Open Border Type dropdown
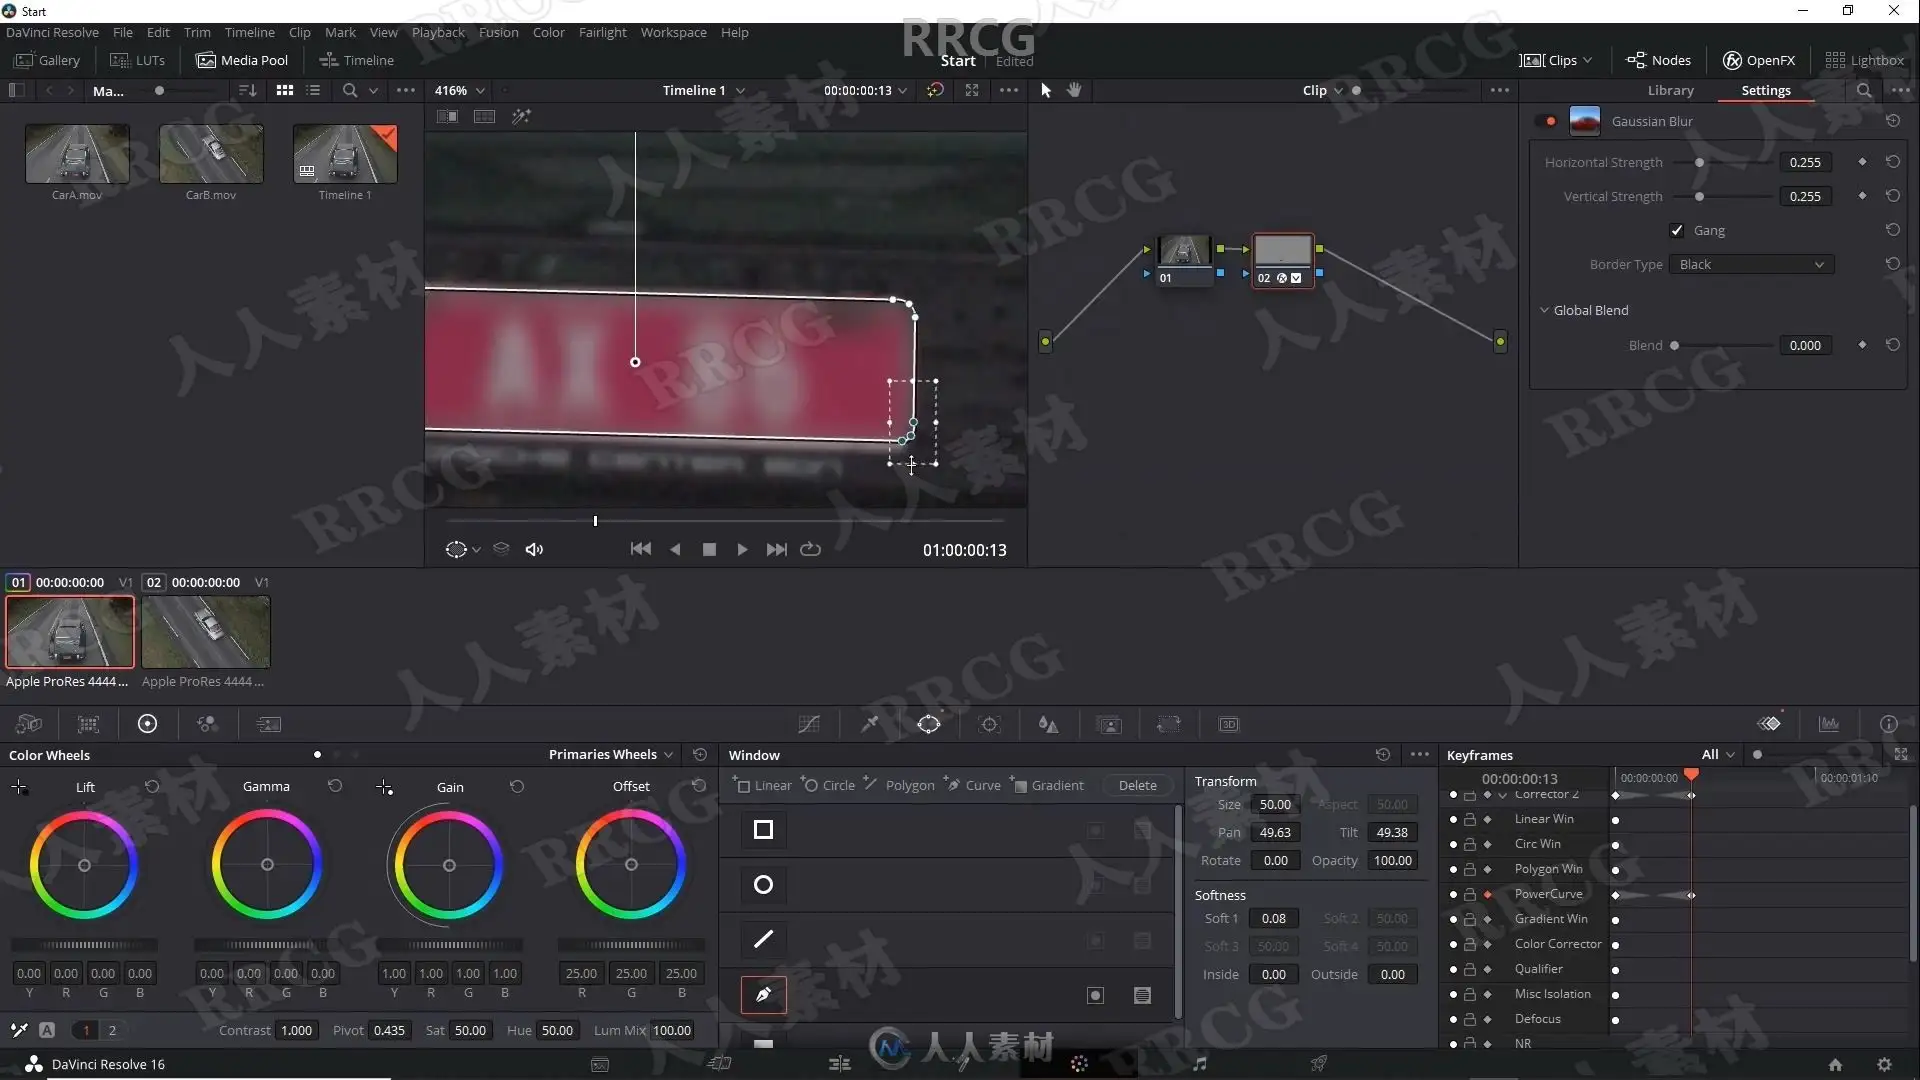The width and height of the screenshot is (1920, 1080). 1751,265
